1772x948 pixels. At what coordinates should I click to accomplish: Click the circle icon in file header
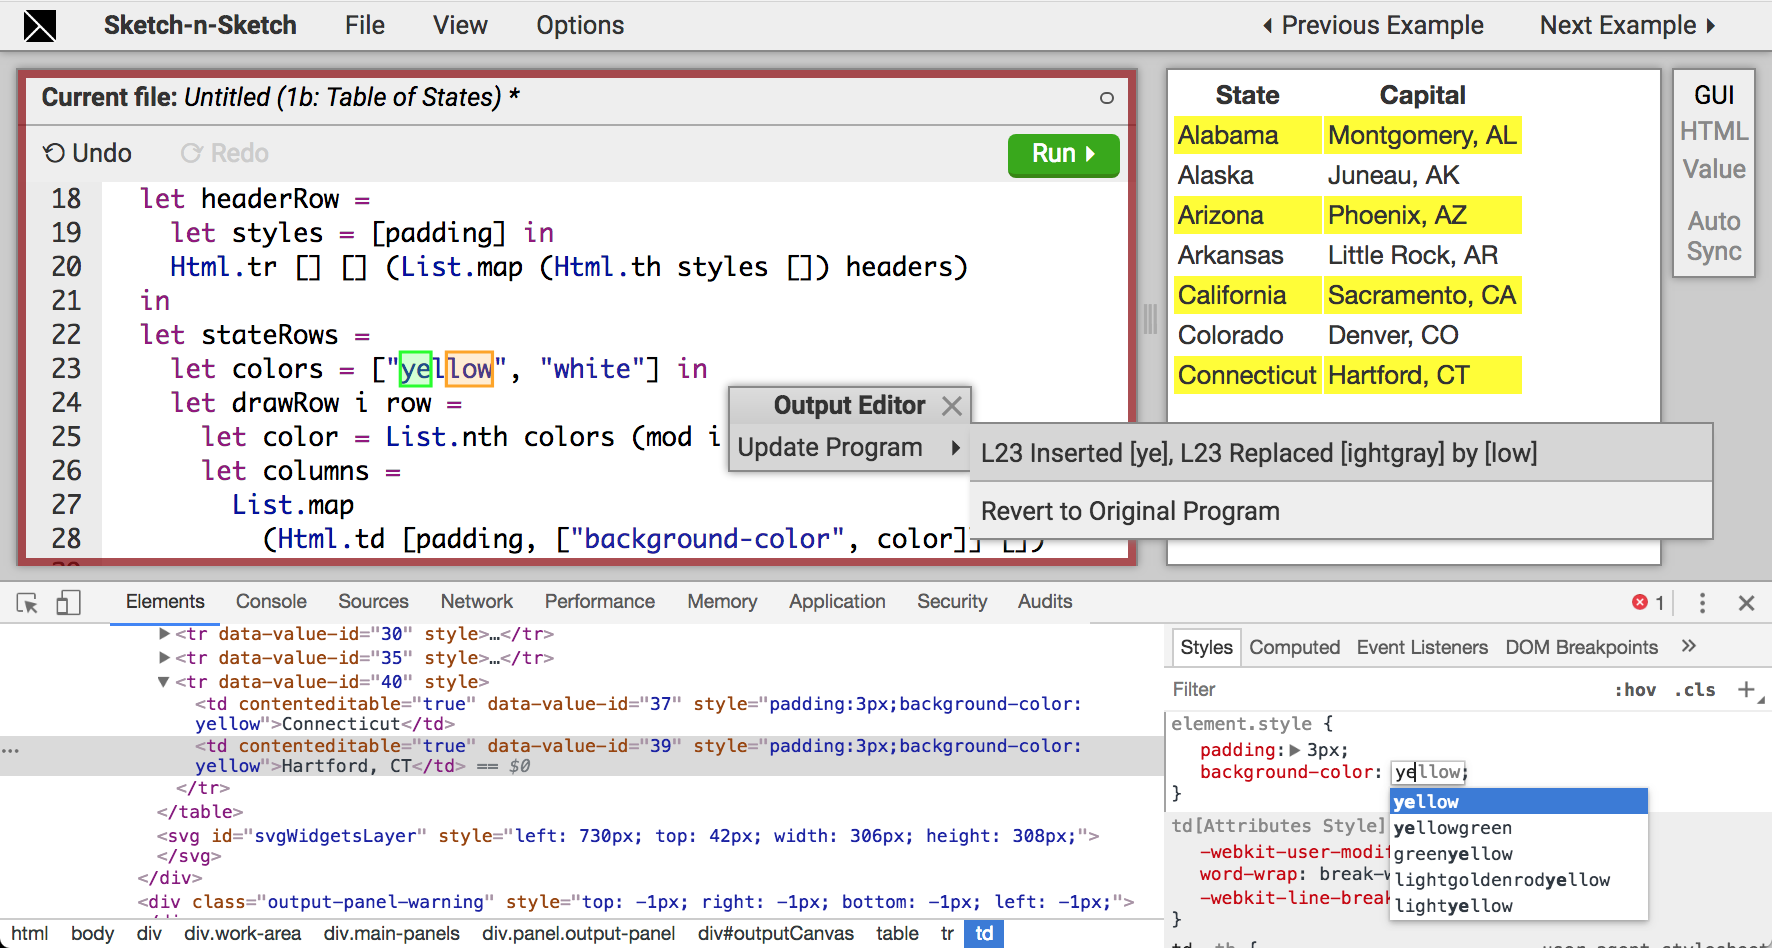point(1106,98)
